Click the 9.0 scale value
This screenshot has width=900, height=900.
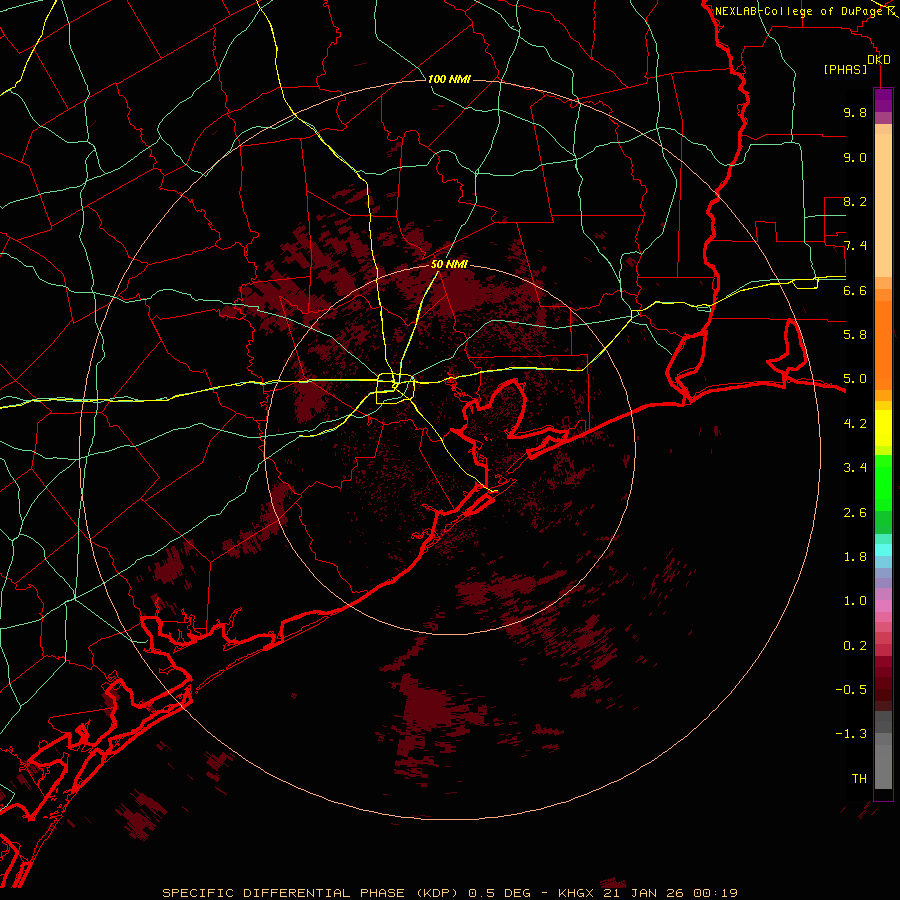coord(855,157)
